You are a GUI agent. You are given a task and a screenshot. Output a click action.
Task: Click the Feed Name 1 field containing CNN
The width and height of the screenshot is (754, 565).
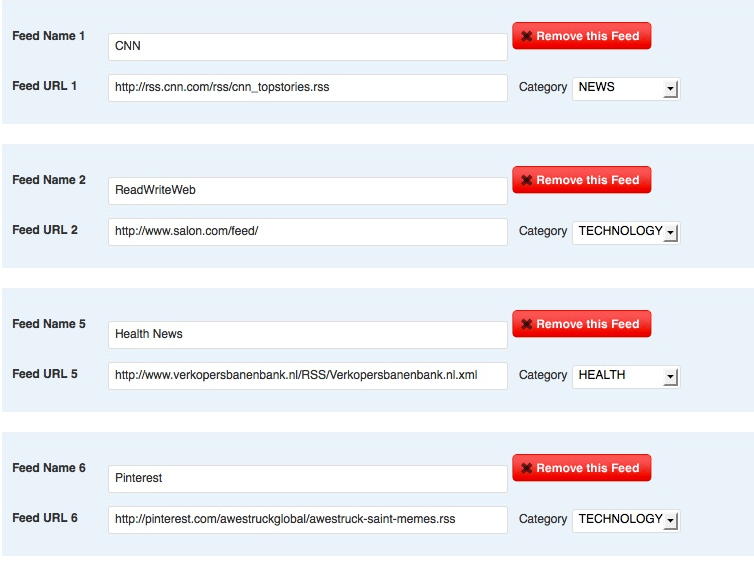coord(308,47)
